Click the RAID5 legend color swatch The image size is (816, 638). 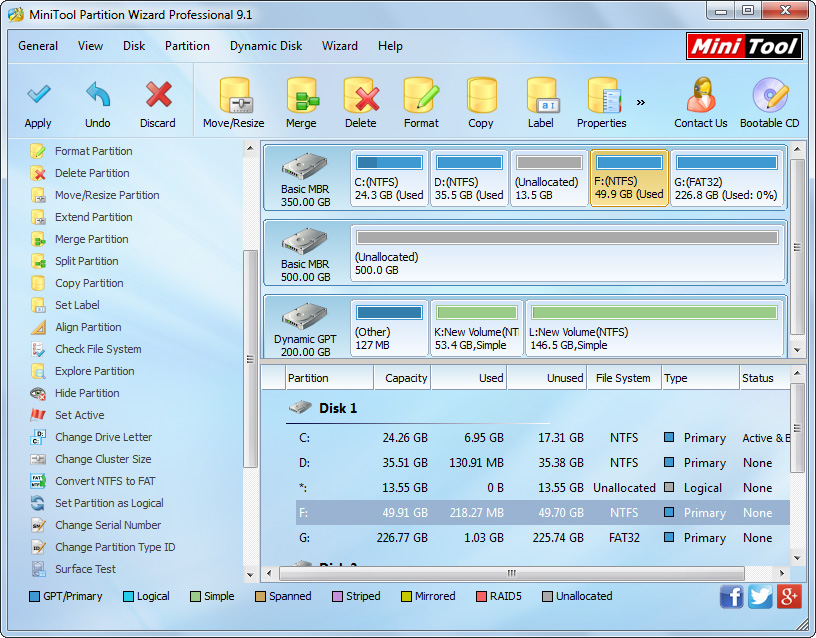point(481,596)
